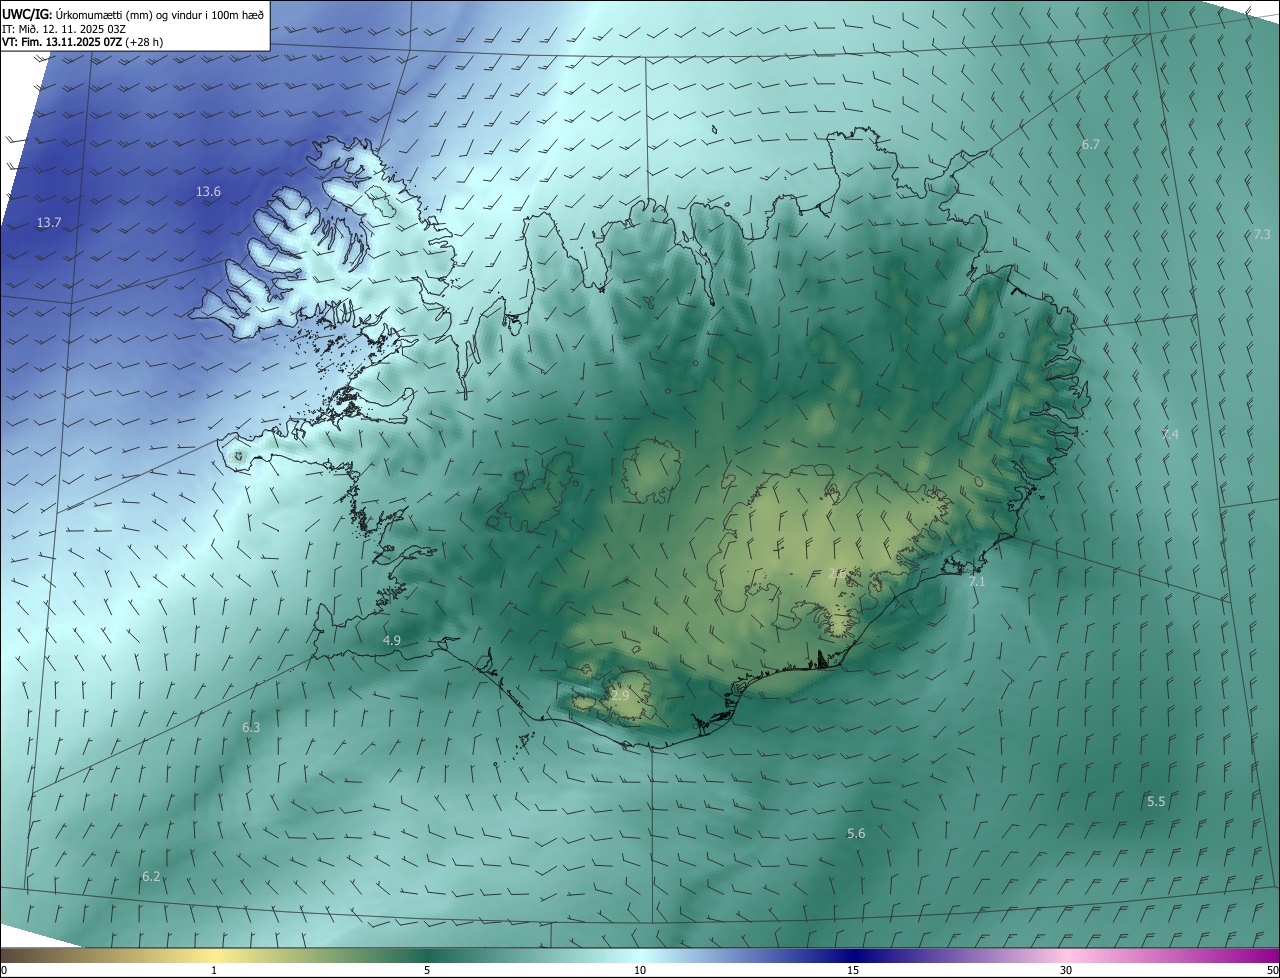Click the 5.5 value label
This screenshot has height=978, width=1280.
pyautogui.click(x=1156, y=802)
